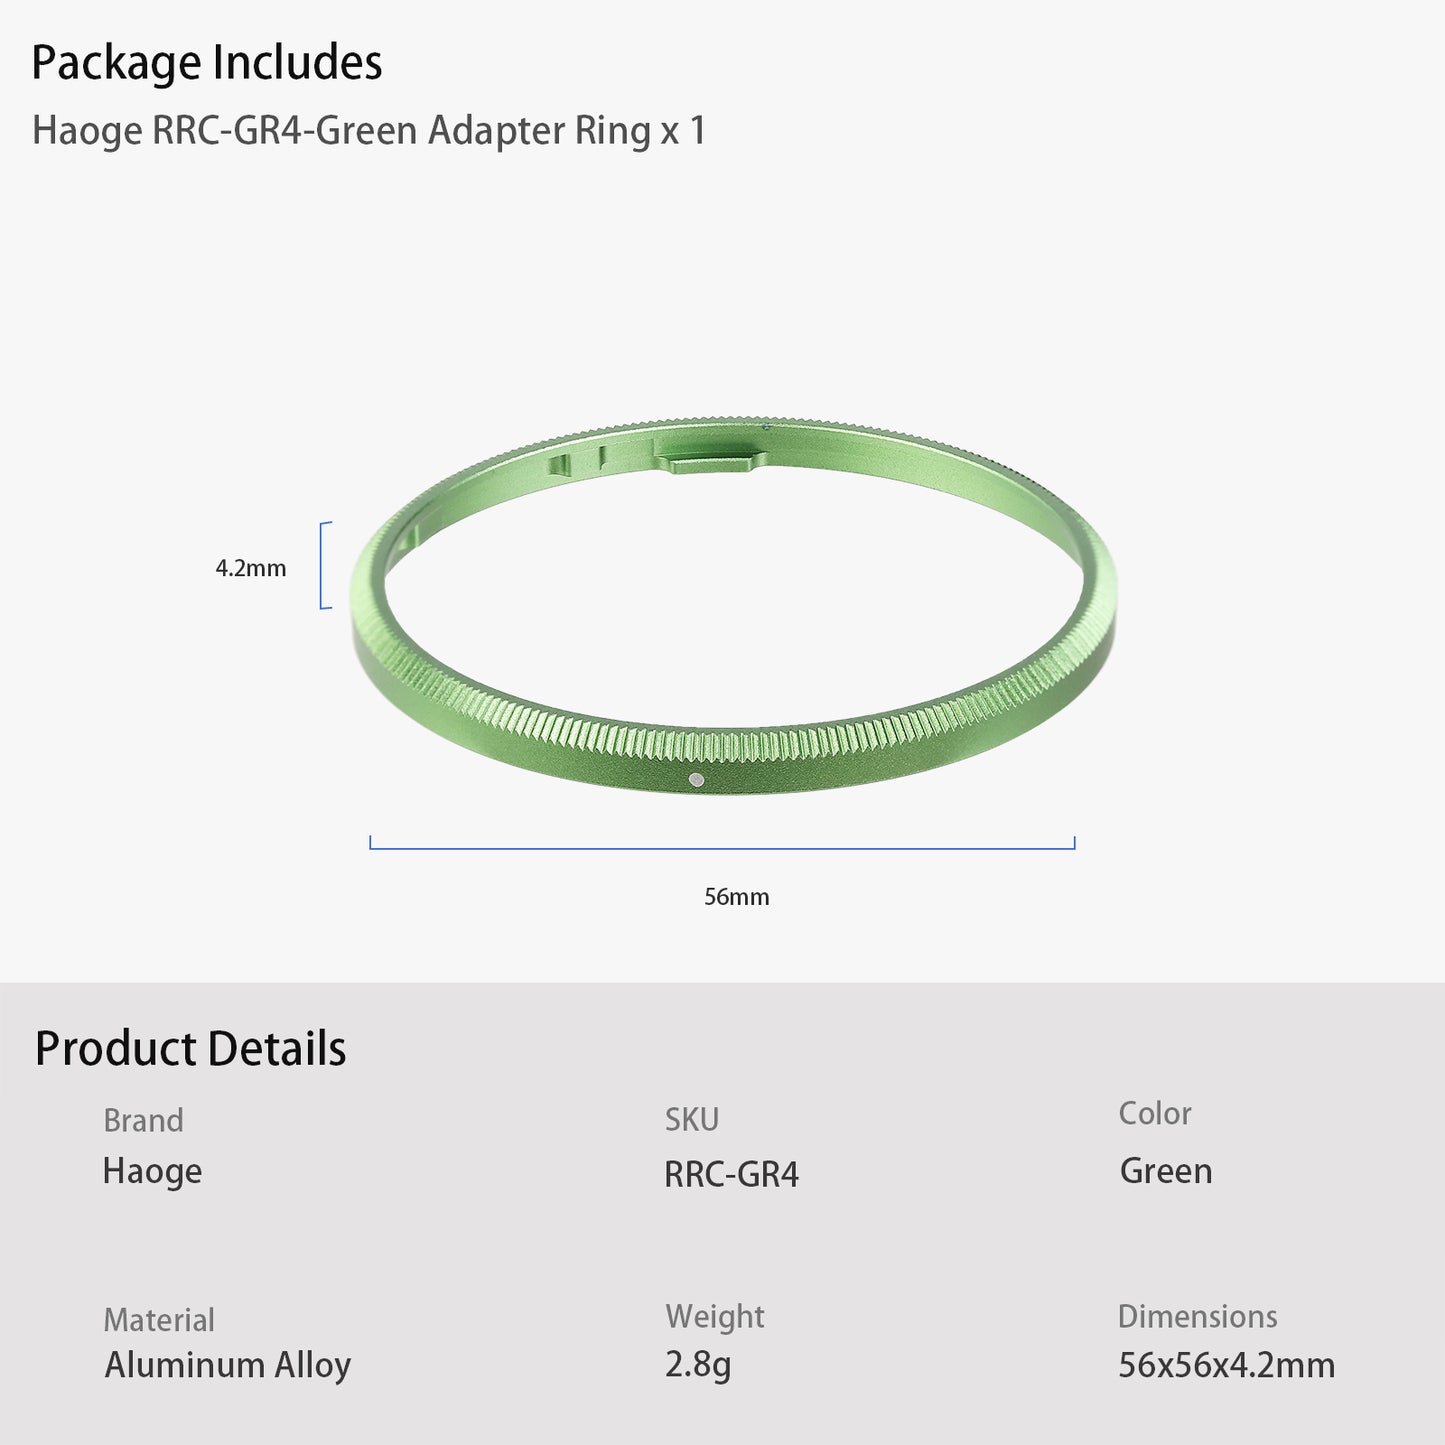Select the brand value "Haoge"
1445x1445 pixels.
(x=152, y=1171)
